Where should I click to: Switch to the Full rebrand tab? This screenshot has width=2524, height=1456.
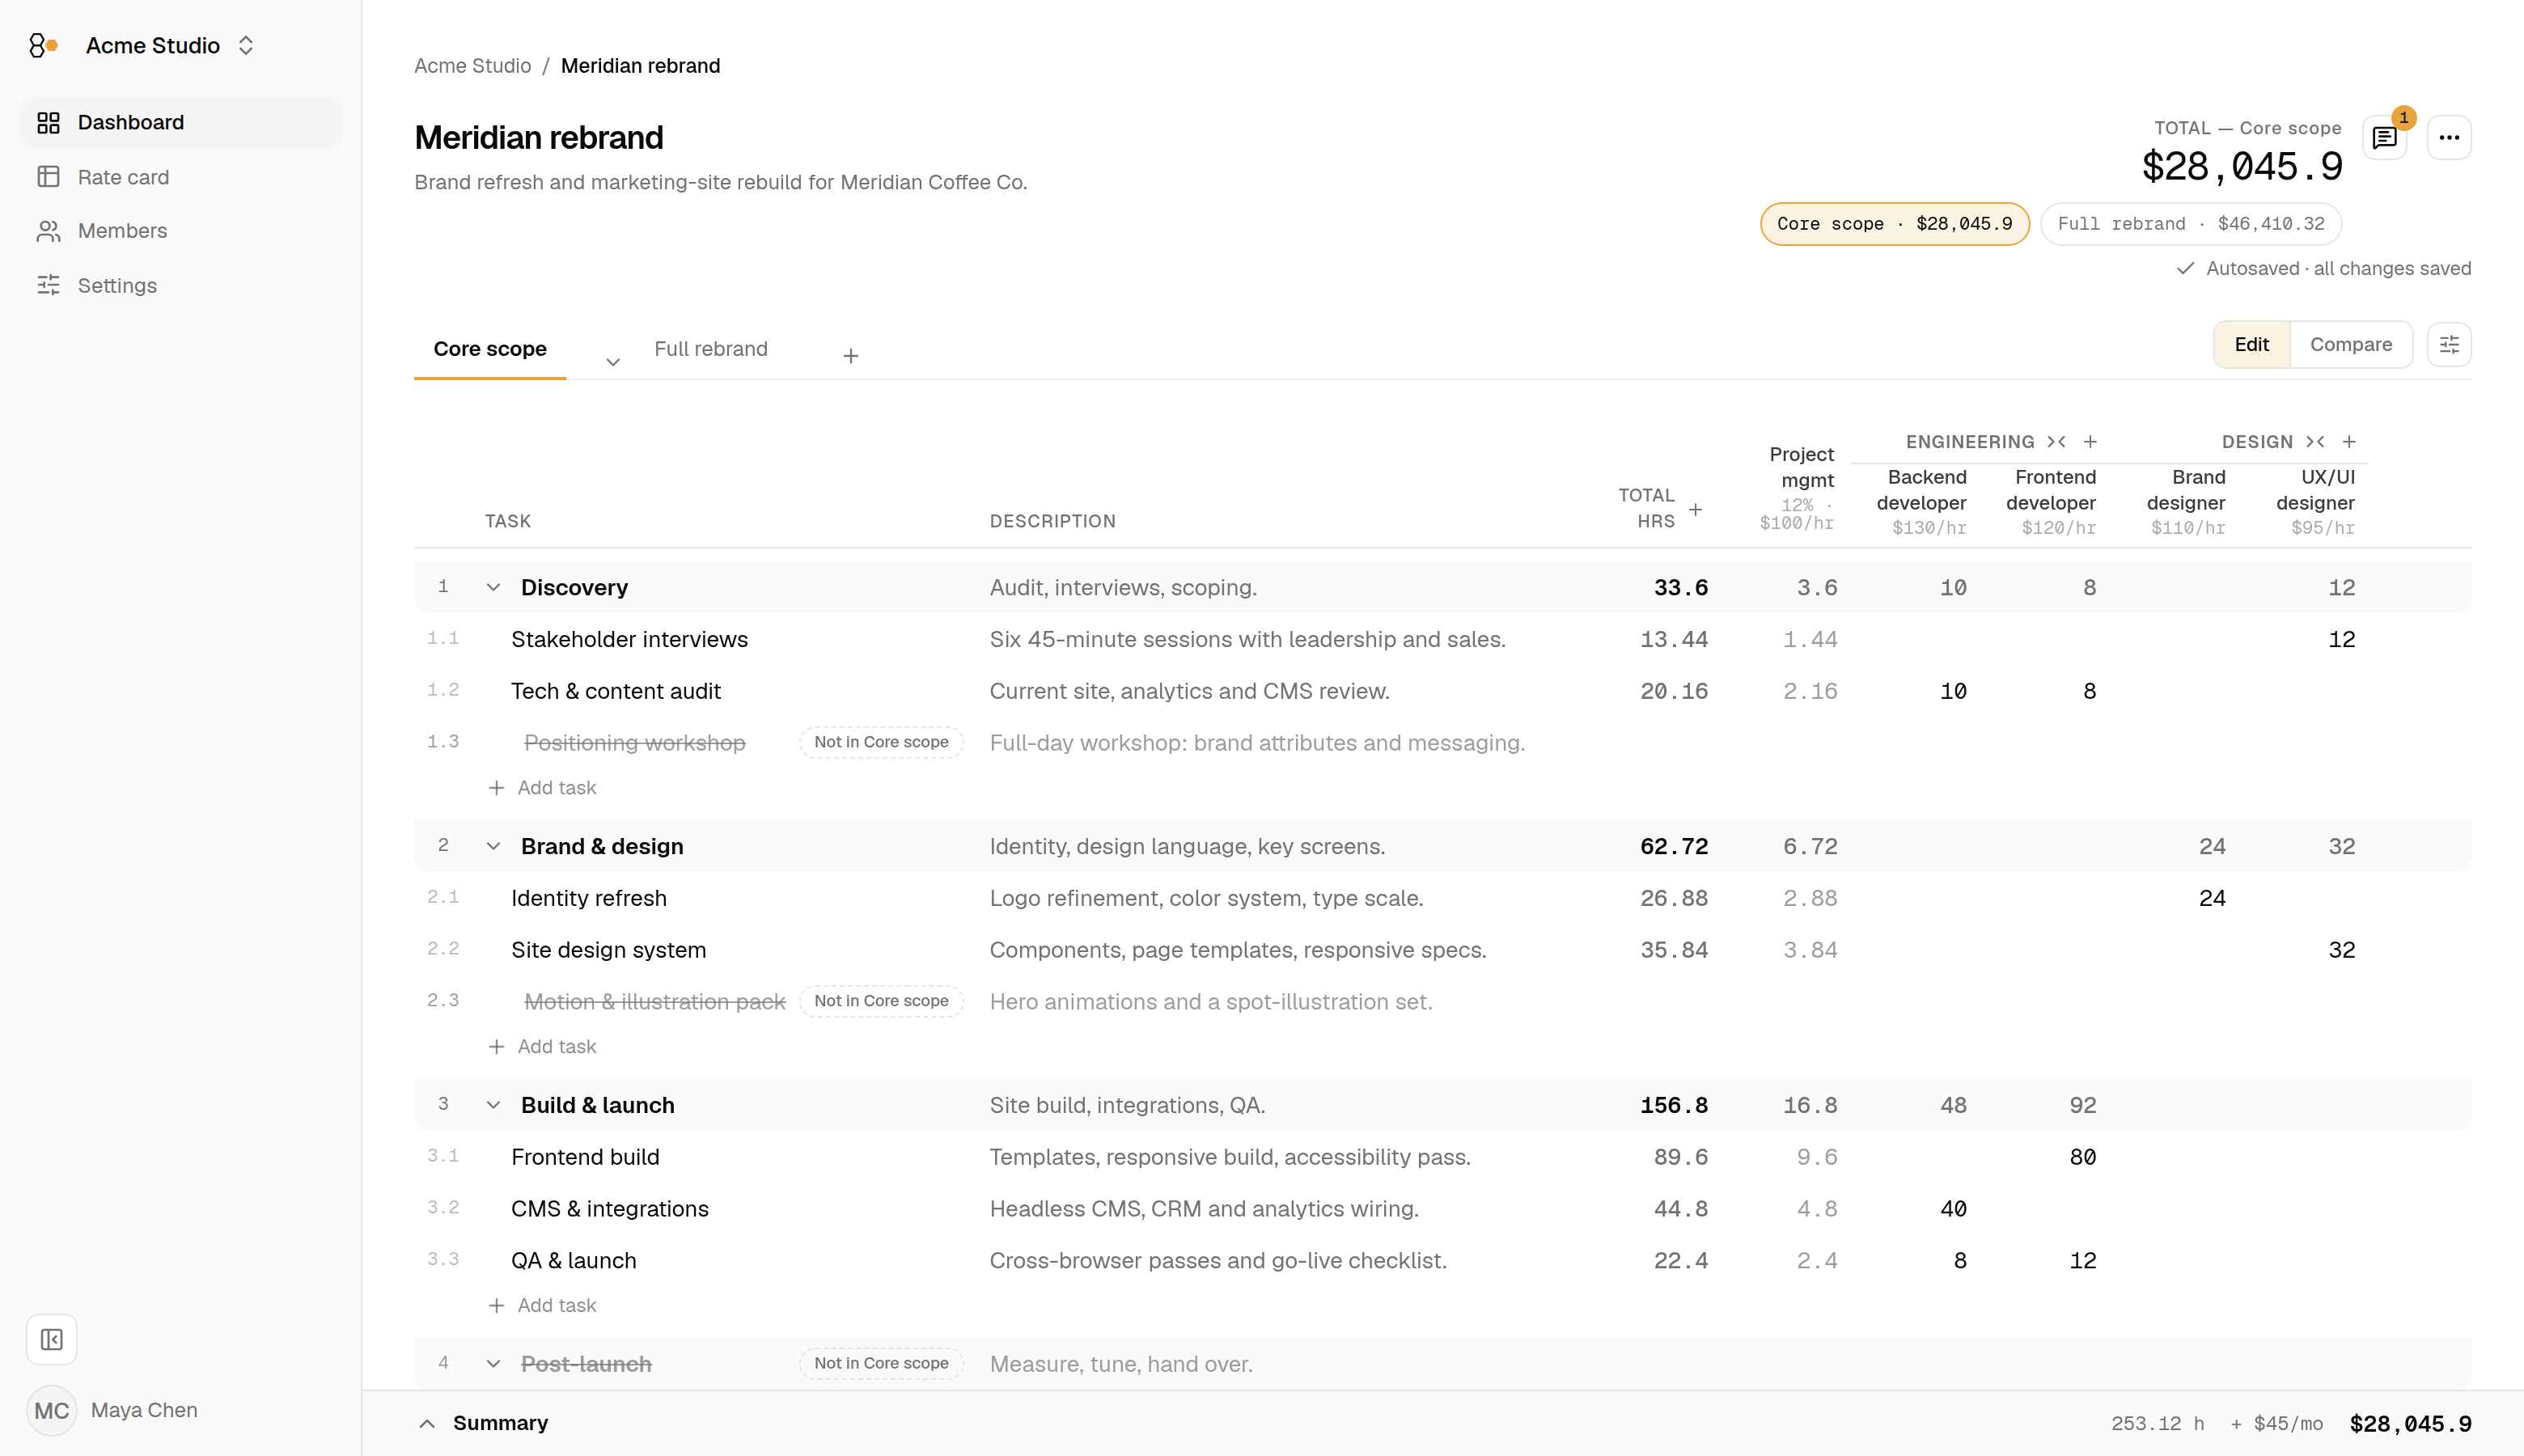point(711,349)
